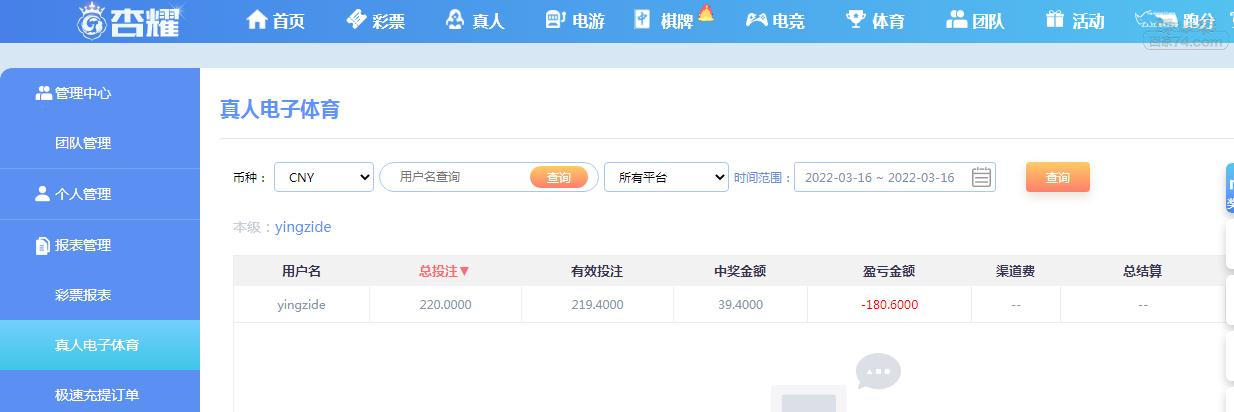Image resolution: width=1234 pixels, height=412 pixels.
Task: Select the 彩票报表 sidebar item
Action: tap(83, 295)
